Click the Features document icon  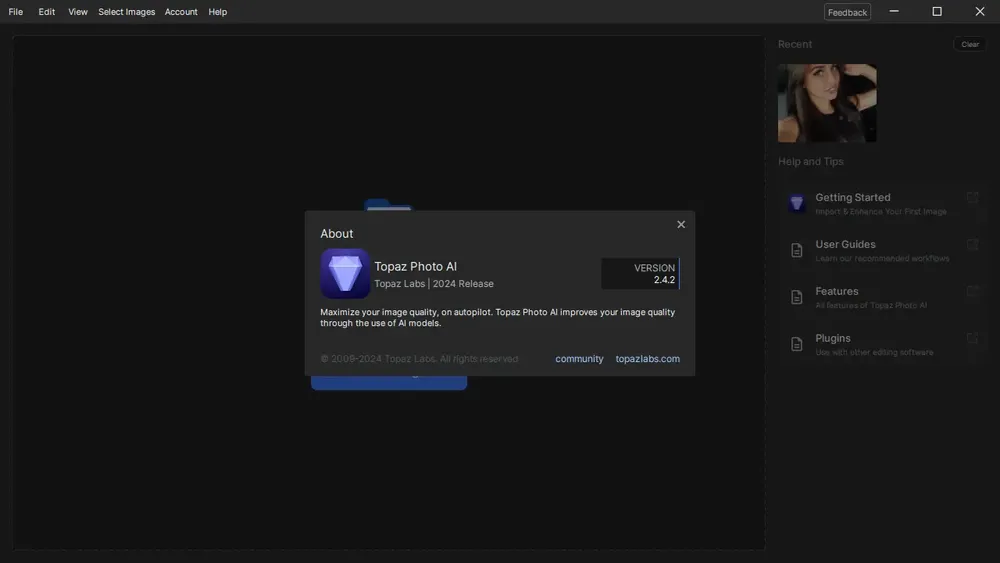pyautogui.click(x=797, y=297)
